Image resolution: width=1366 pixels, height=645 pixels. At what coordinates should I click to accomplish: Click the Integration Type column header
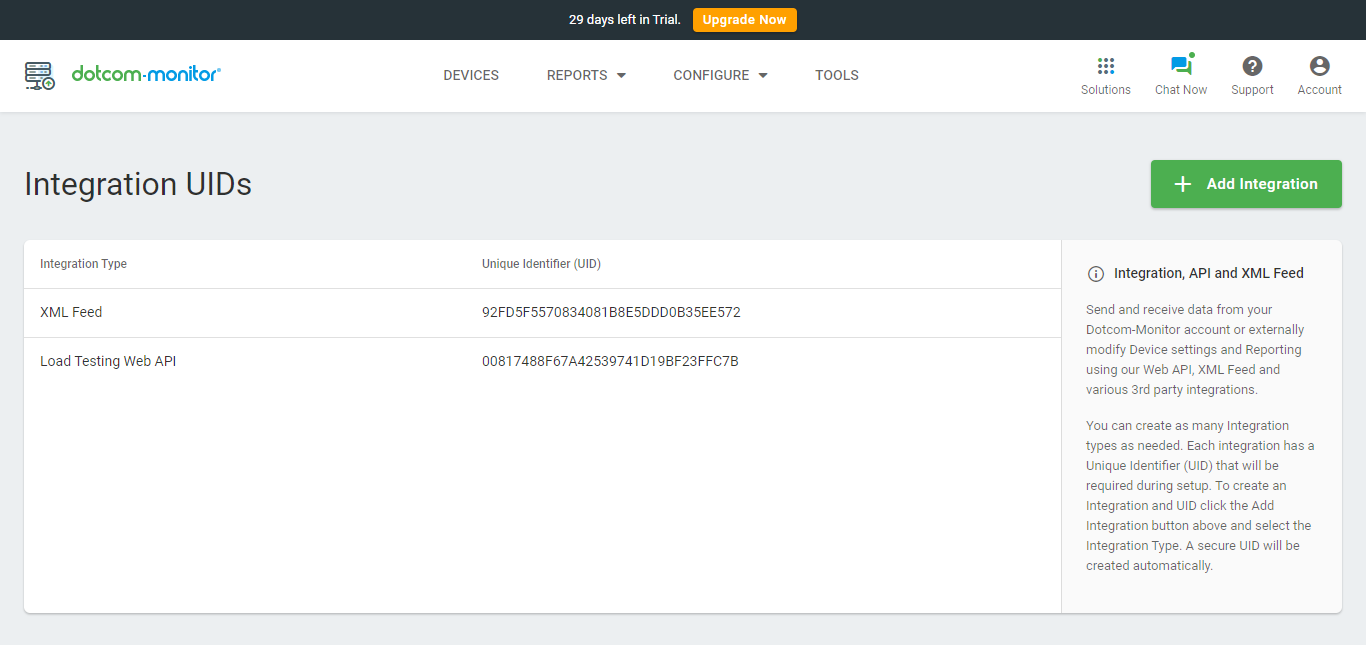[x=83, y=263]
